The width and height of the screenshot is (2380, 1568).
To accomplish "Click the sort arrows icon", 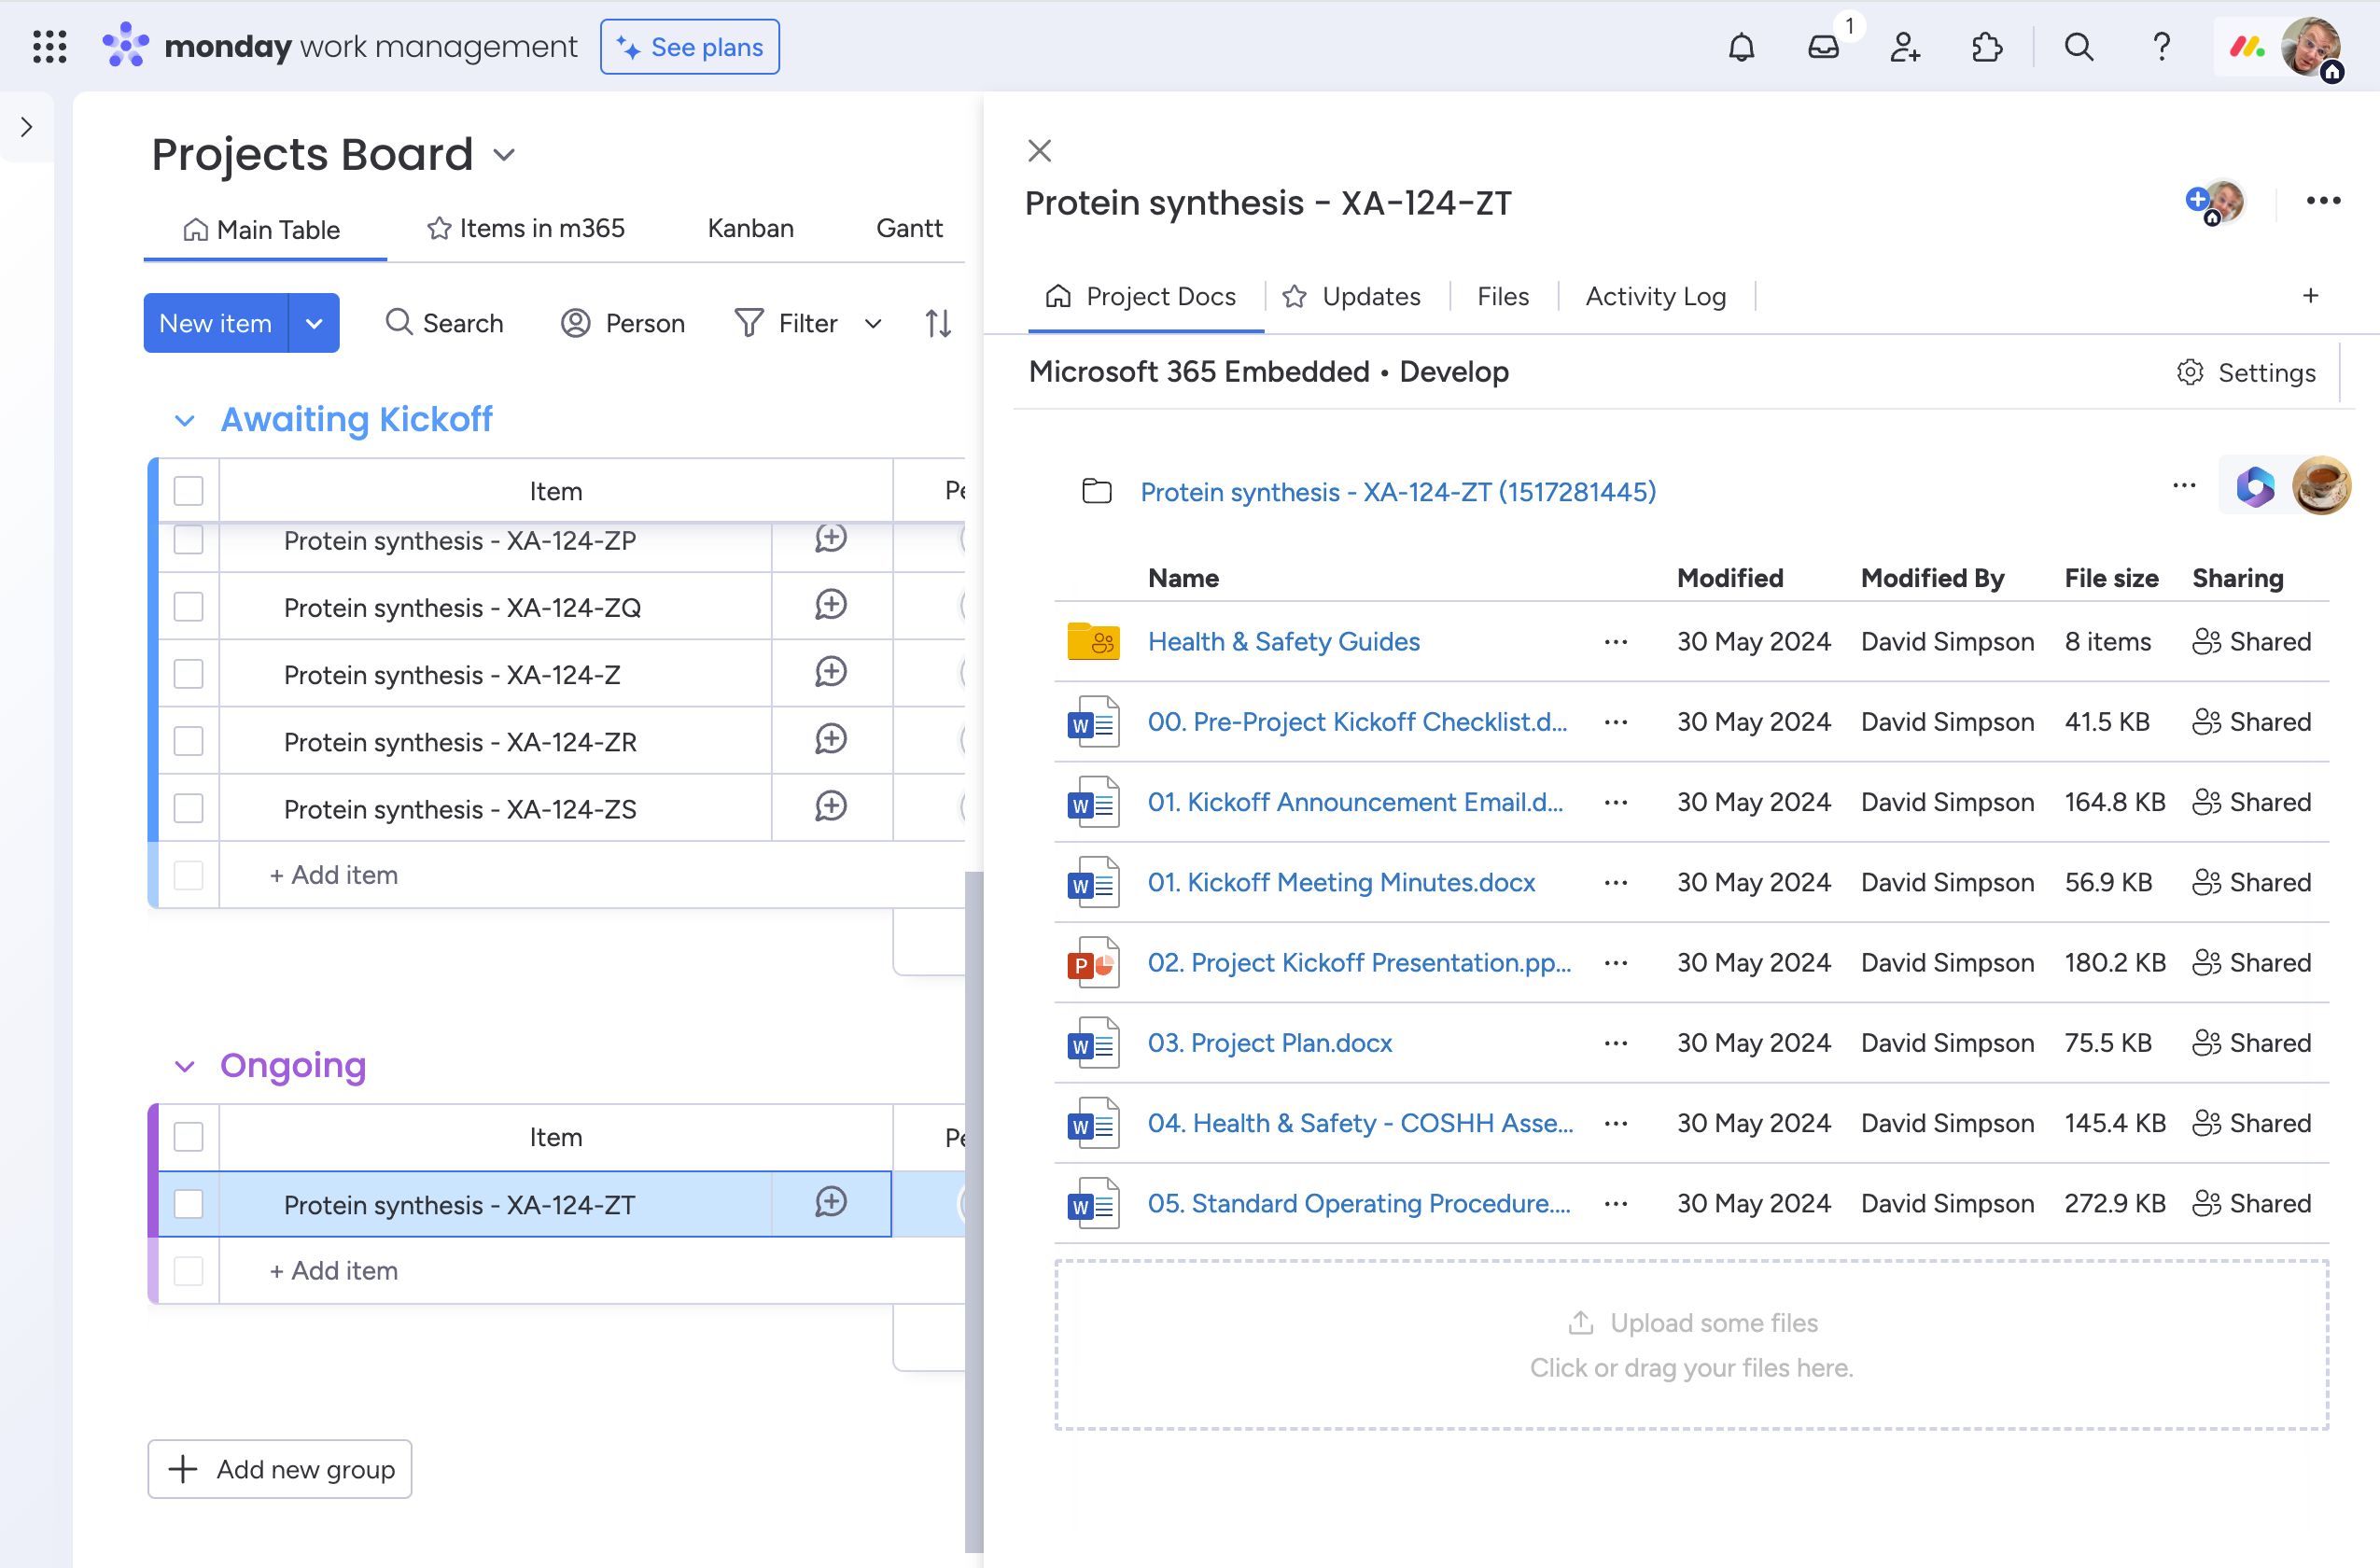I will [938, 323].
